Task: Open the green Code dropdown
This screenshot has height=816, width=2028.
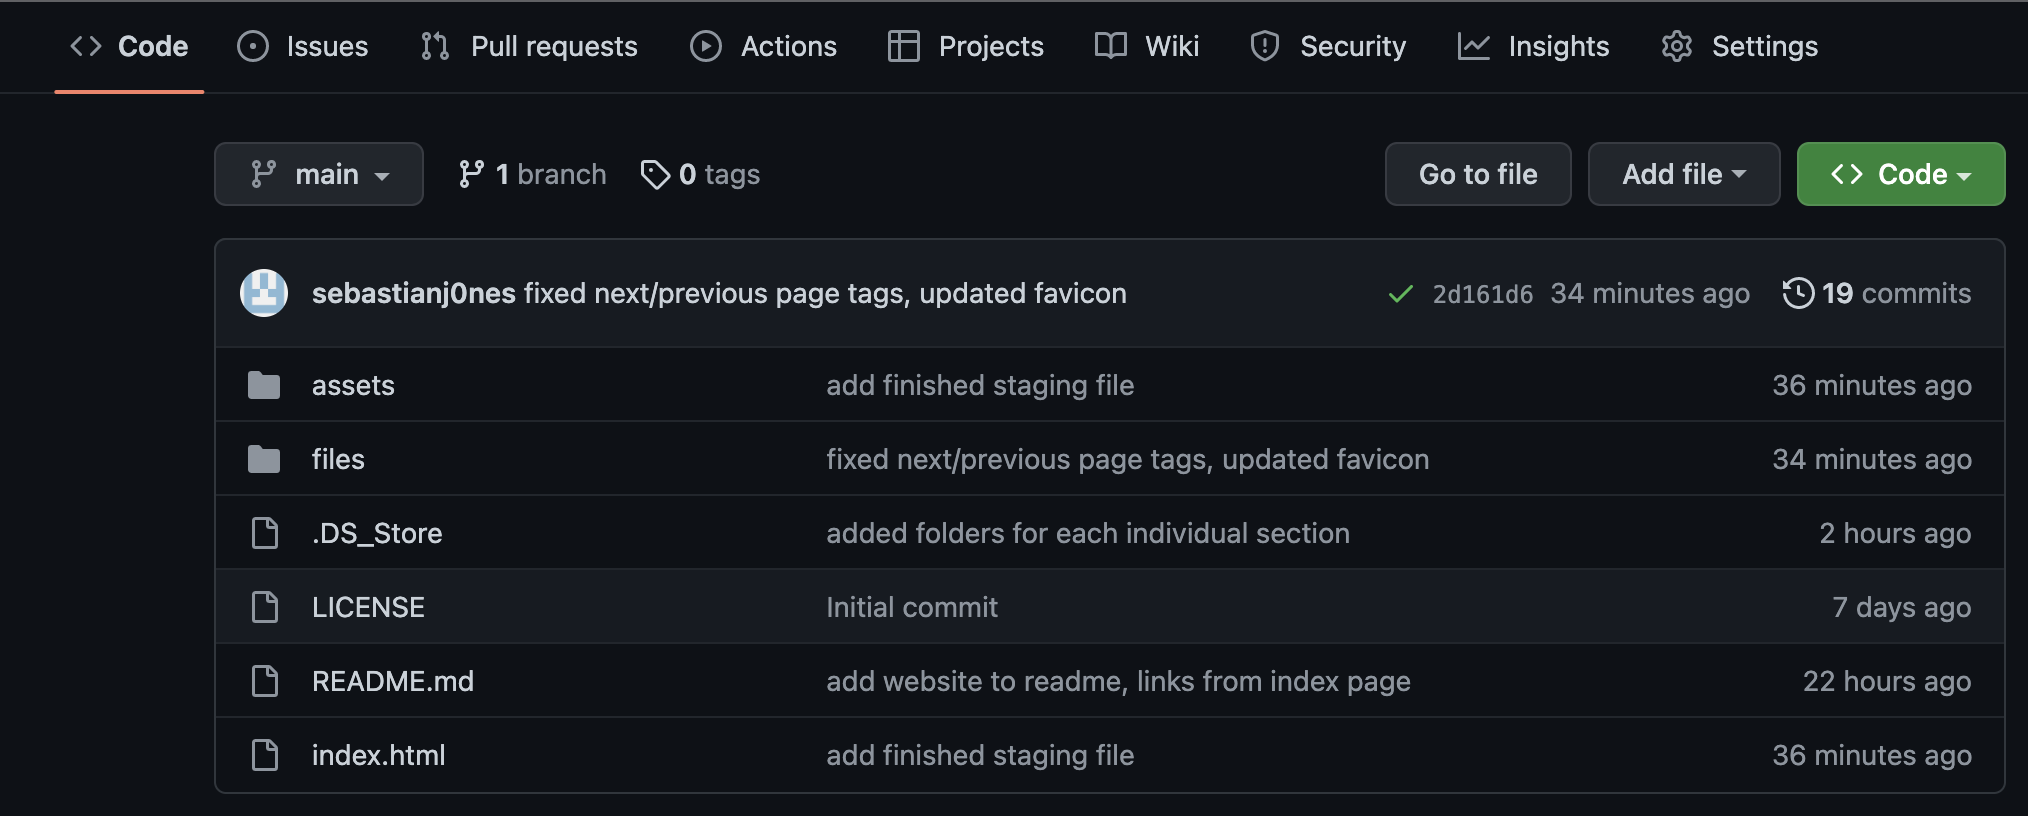Action: (1901, 174)
